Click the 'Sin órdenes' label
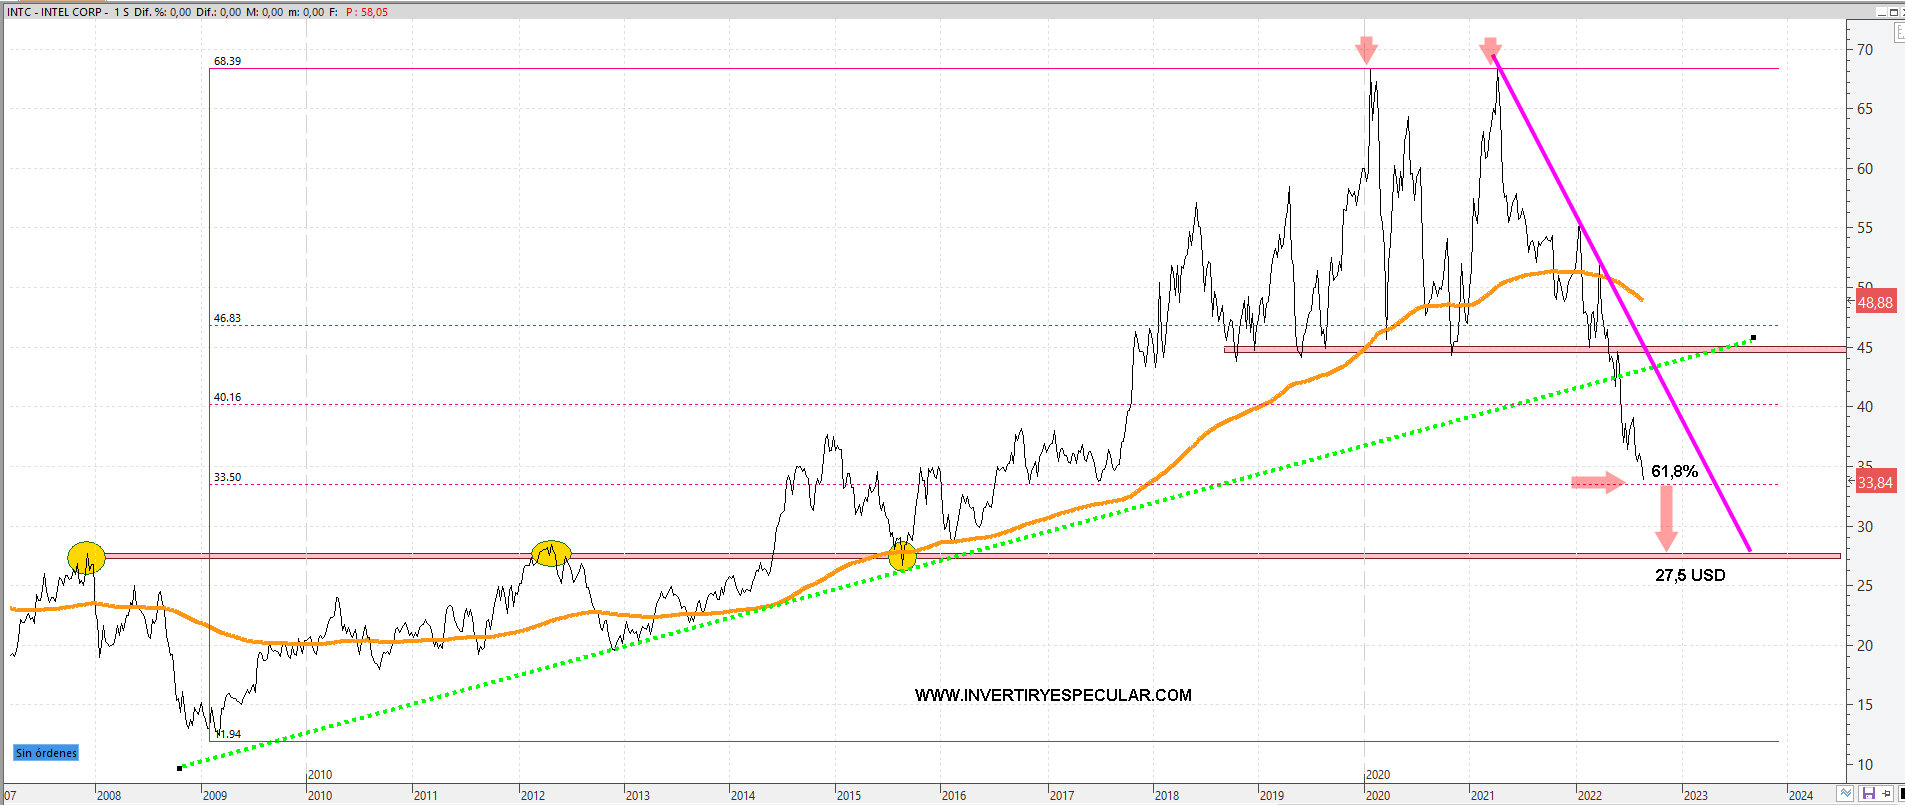This screenshot has width=1905, height=805. [x=46, y=753]
